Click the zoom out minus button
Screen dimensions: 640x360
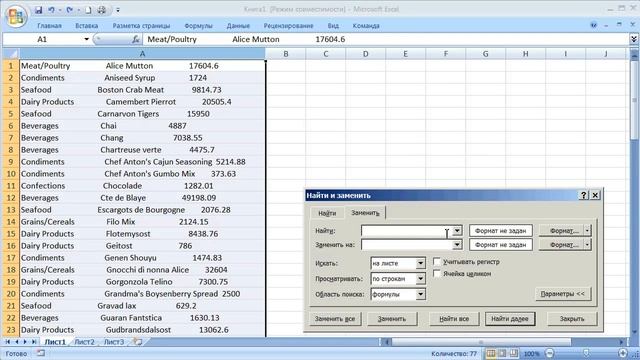click(550, 353)
